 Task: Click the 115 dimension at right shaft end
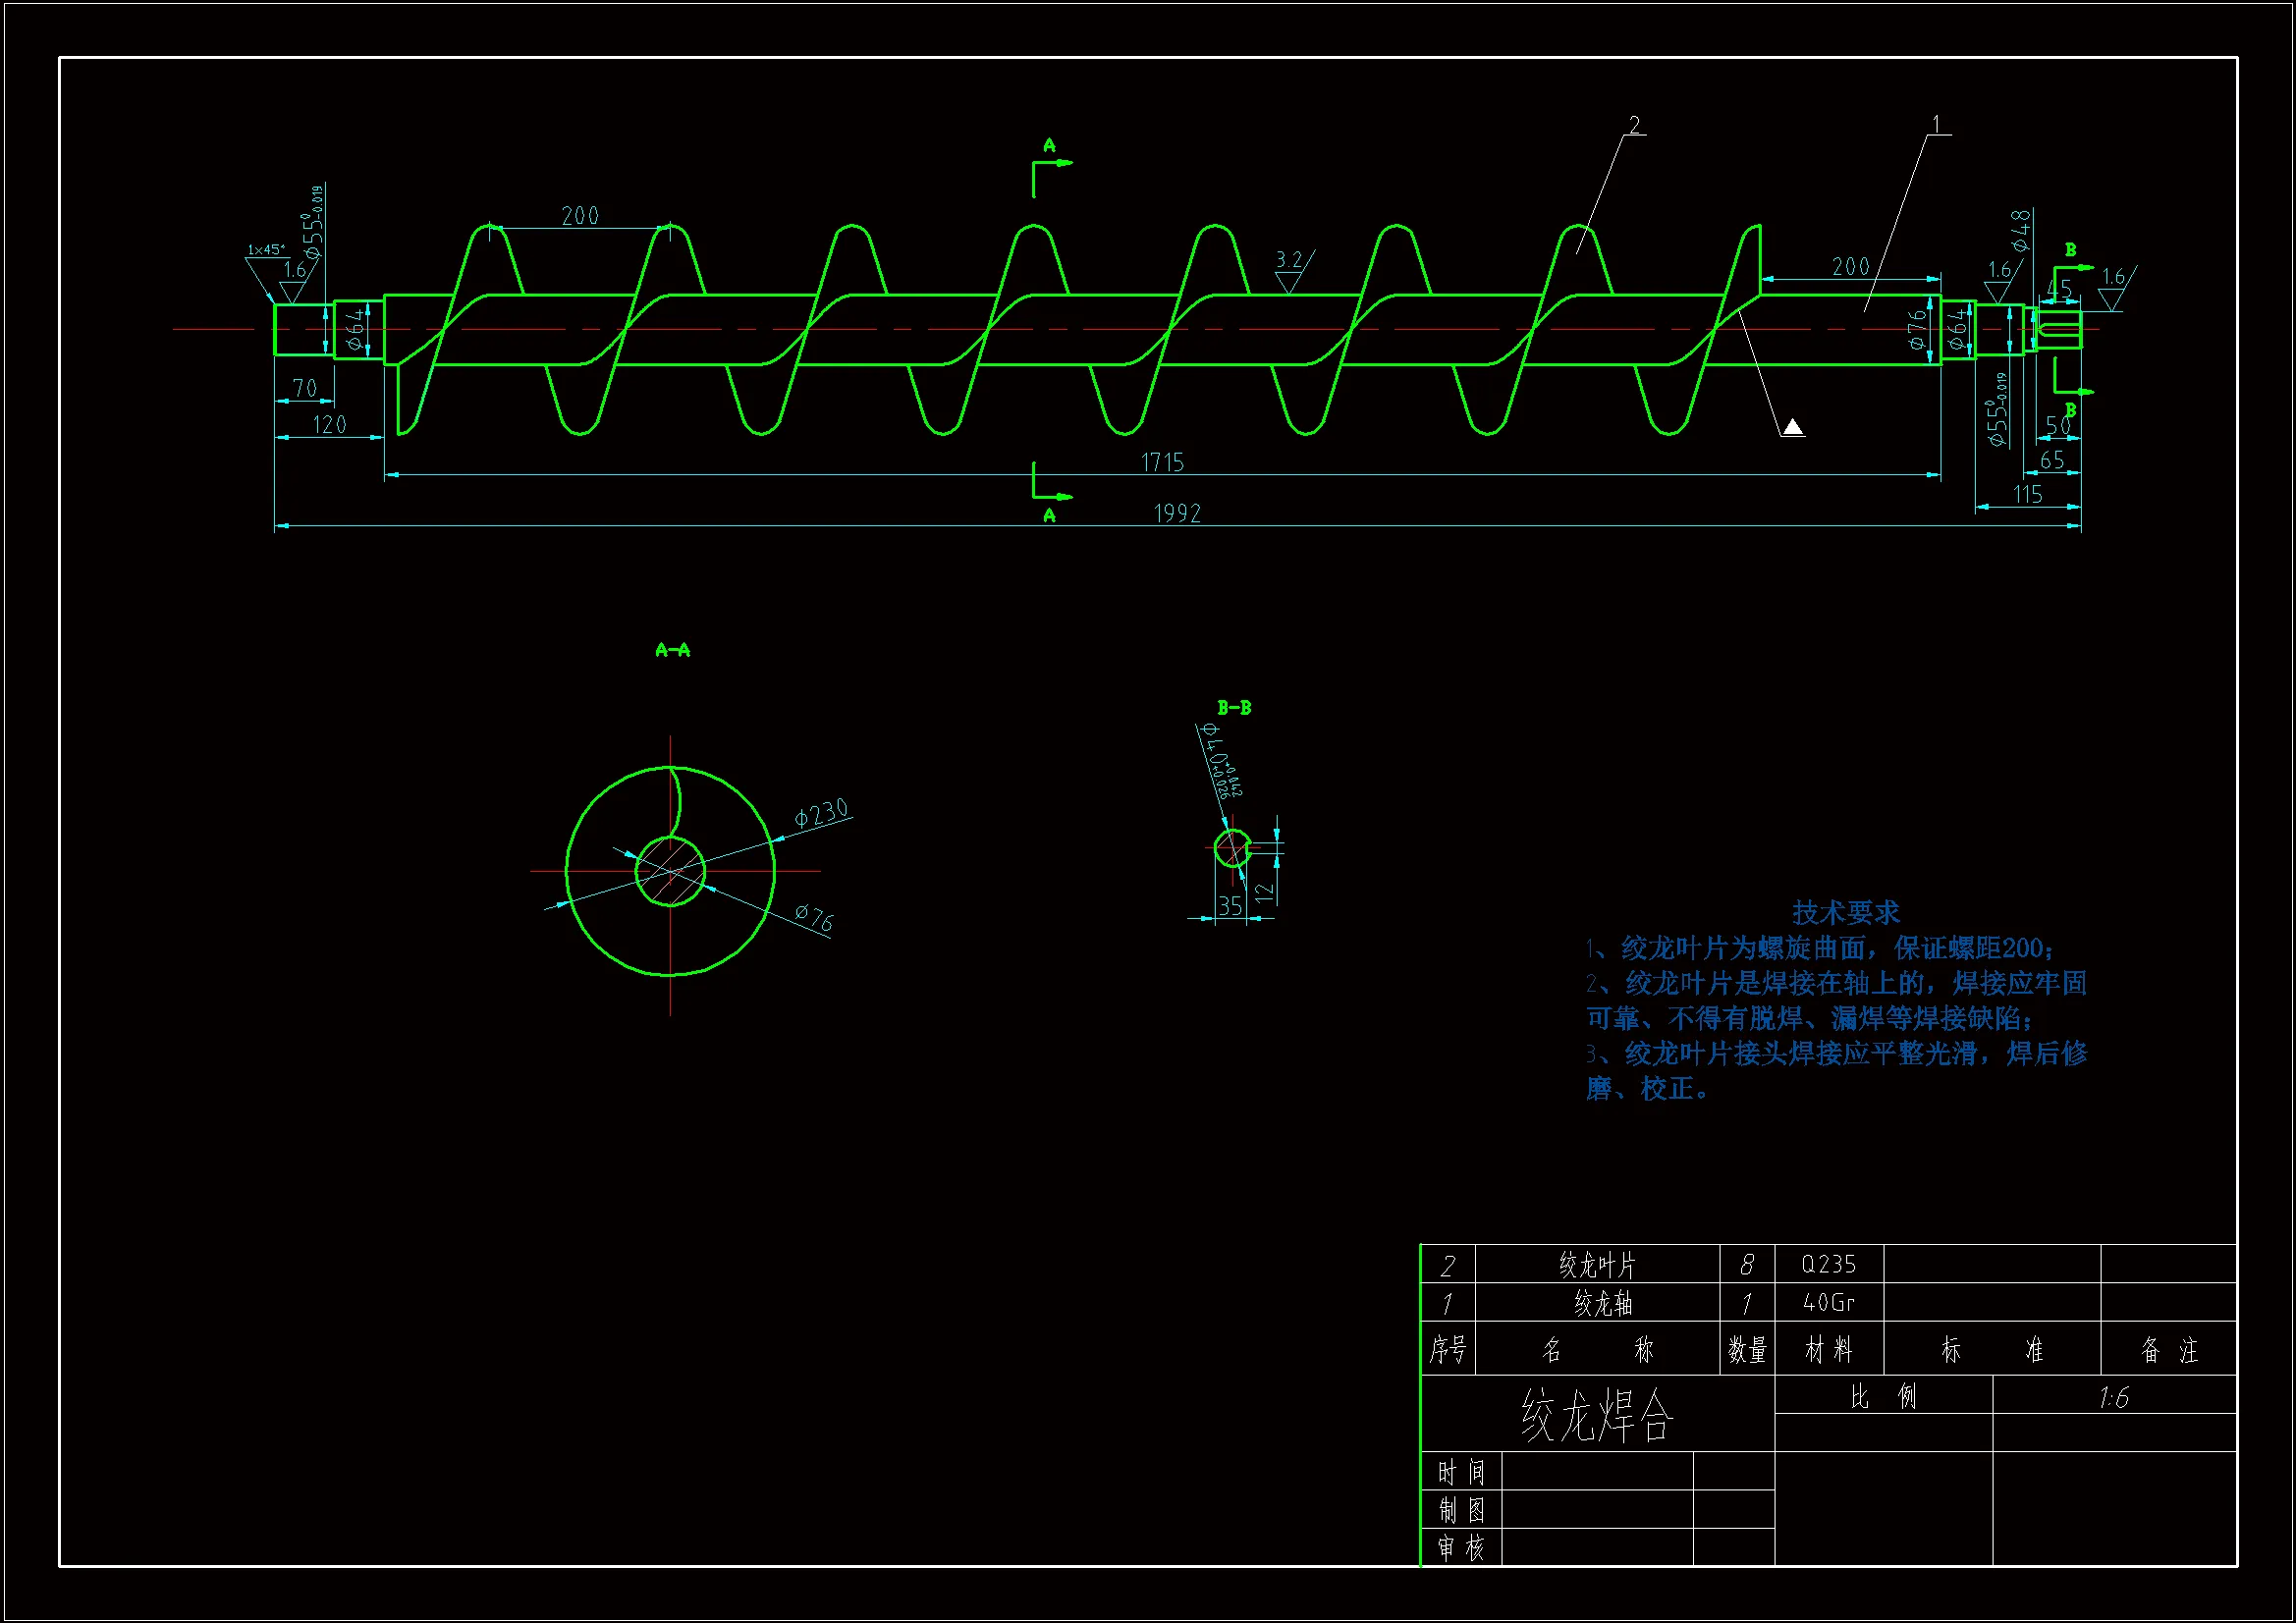[x=2027, y=494]
